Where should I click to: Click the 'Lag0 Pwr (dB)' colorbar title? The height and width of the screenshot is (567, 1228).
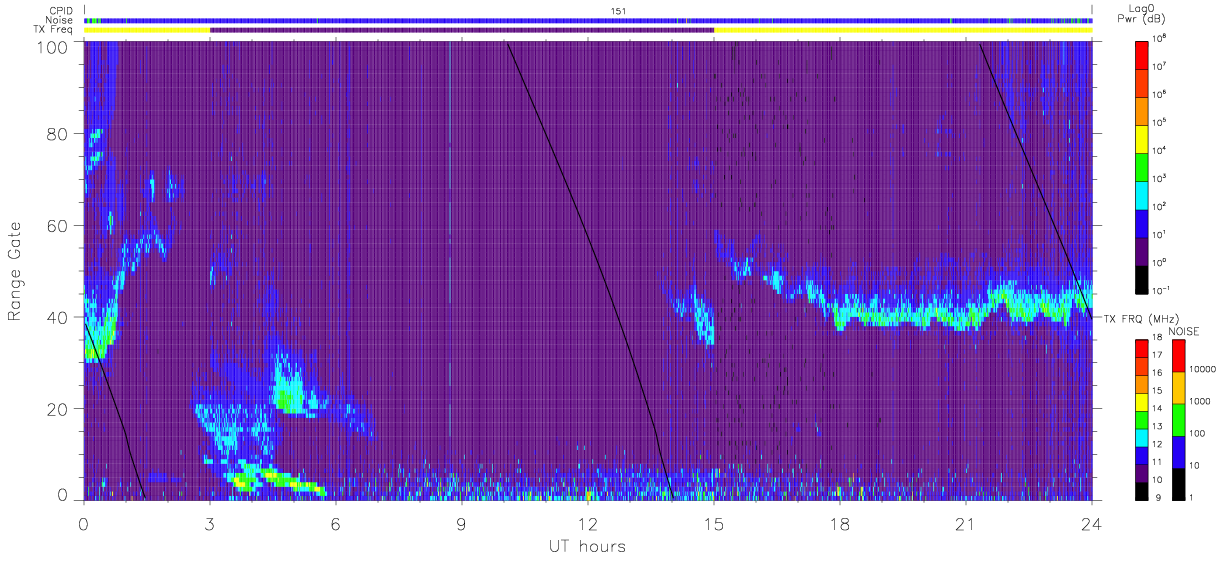pyautogui.click(x=1142, y=13)
